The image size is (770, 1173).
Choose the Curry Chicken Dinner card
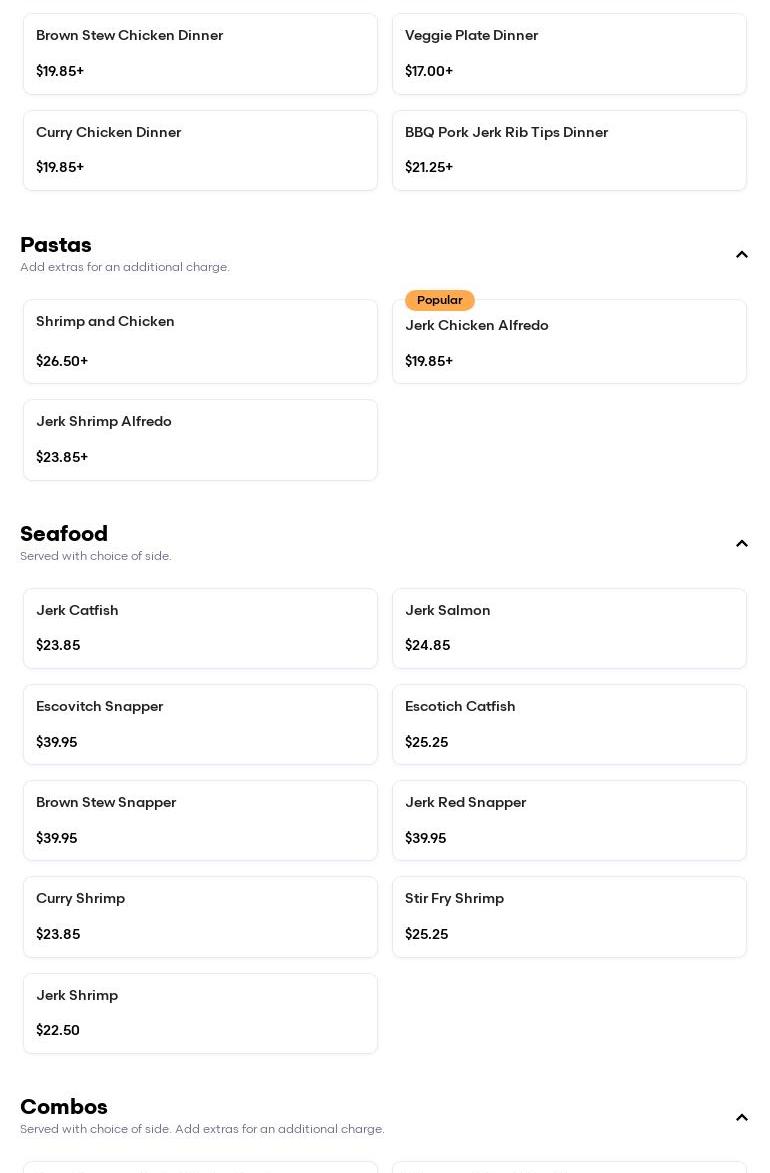[200, 150]
